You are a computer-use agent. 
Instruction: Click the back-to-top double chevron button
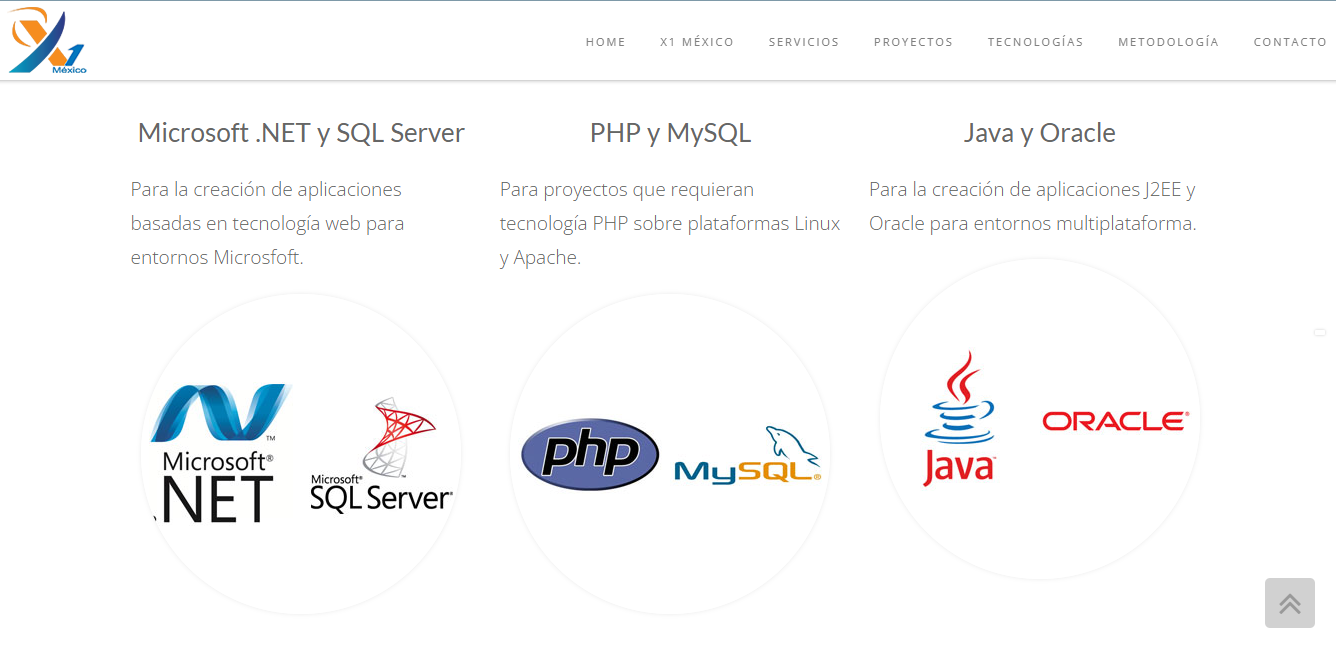(1290, 603)
